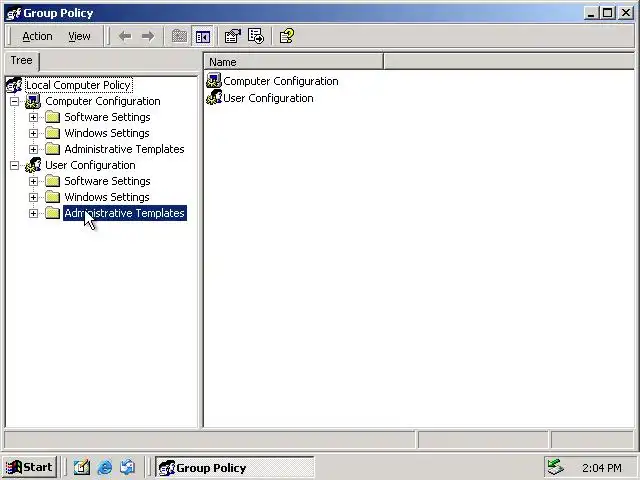Image resolution: width=640 pixels, height=480 pixels.
Task: Open the Start menu
Action: (30, 467)
